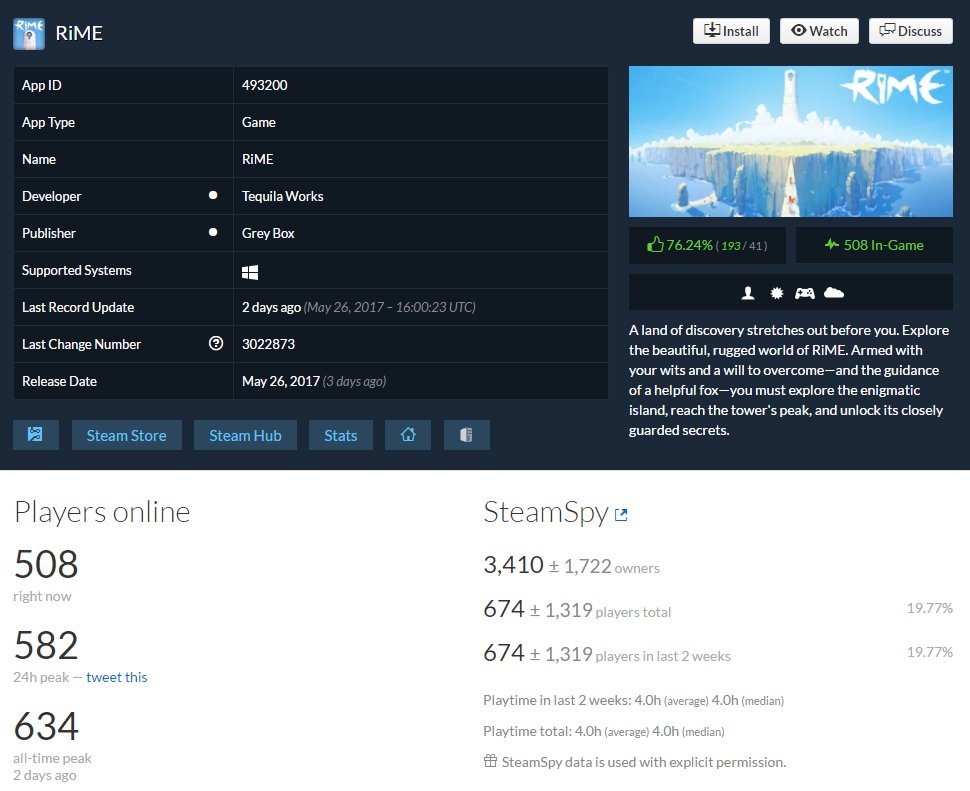Viewport: 970px width, 791px height.
Task: Click the picture icon button beside Steam Store
Action: [36, 435]
